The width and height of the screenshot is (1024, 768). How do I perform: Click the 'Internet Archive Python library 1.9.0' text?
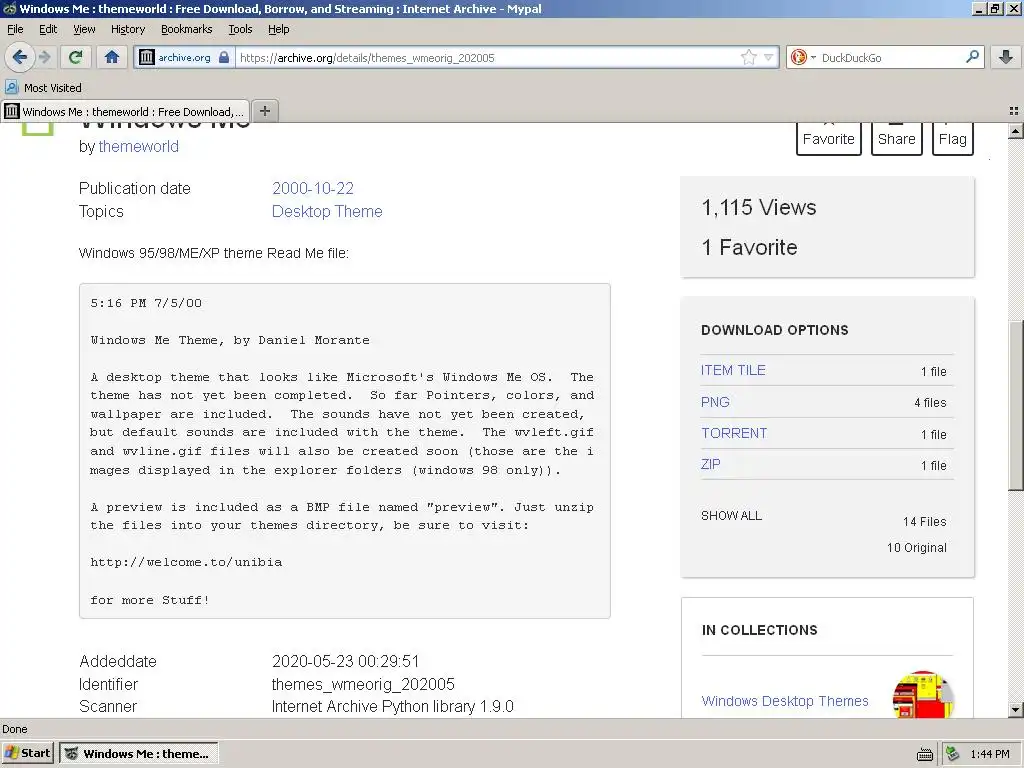(392, 706)
